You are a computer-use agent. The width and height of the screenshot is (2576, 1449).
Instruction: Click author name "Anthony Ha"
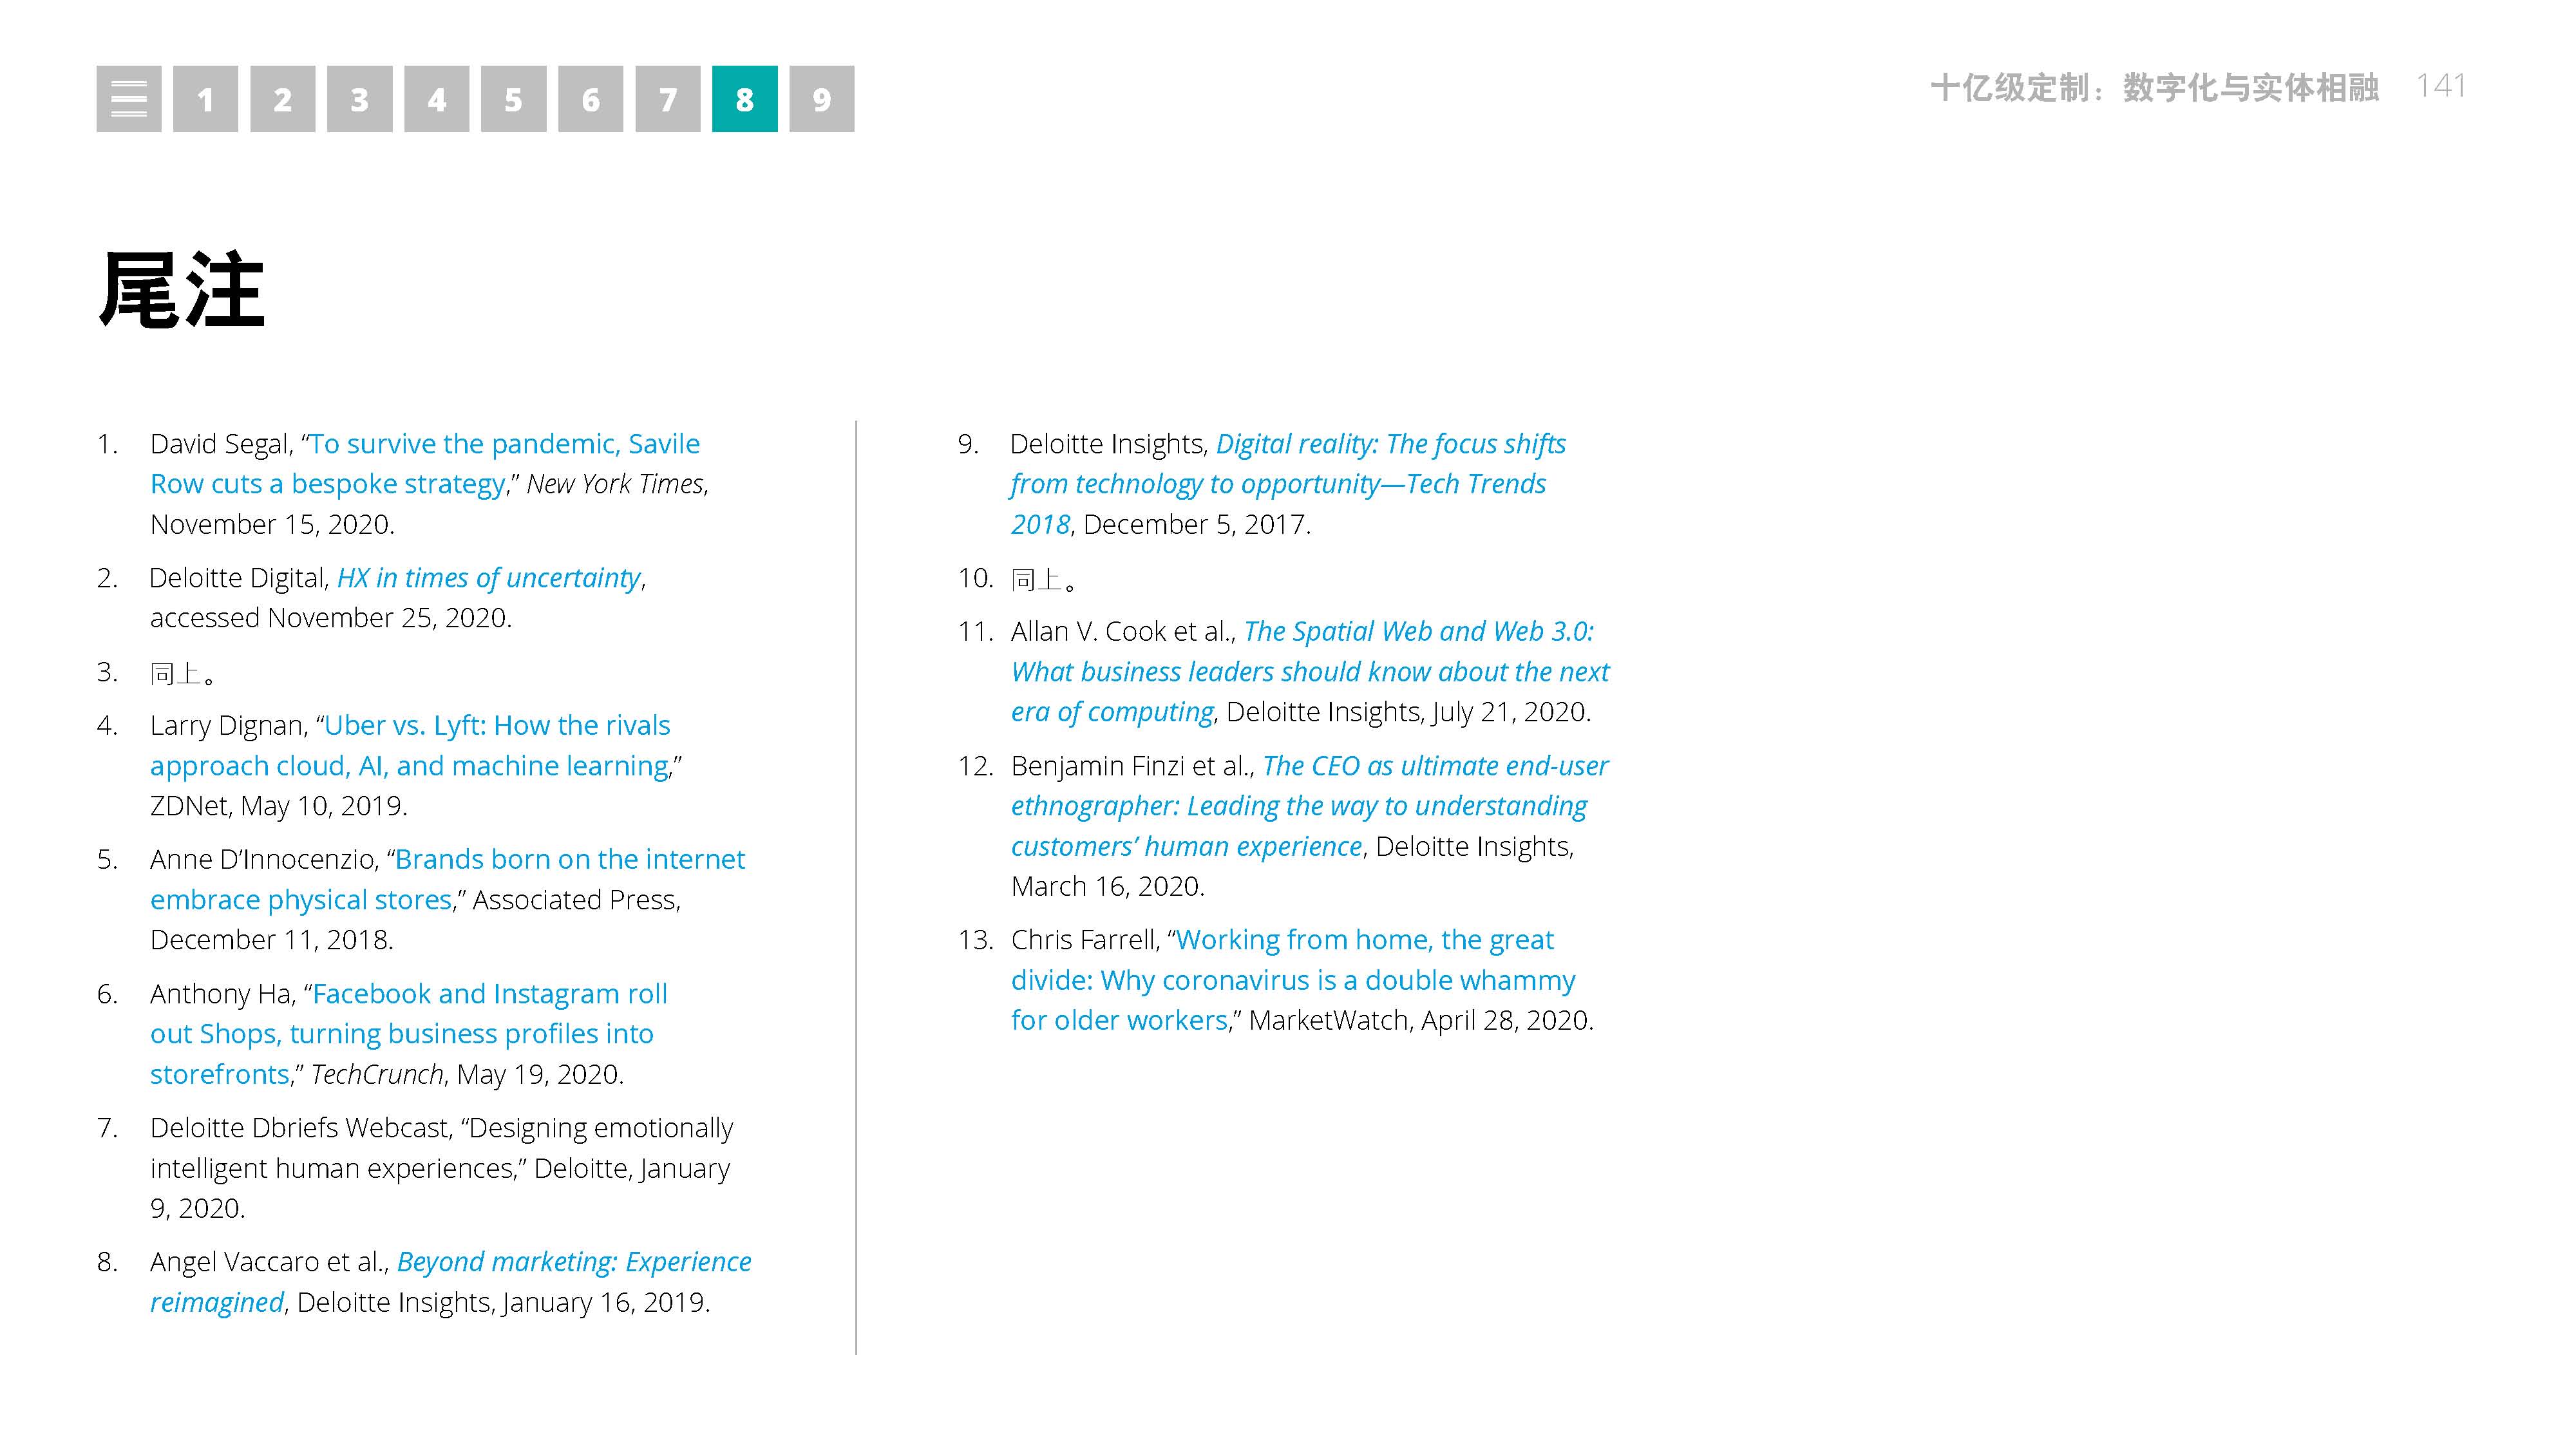tap(221, 994)
